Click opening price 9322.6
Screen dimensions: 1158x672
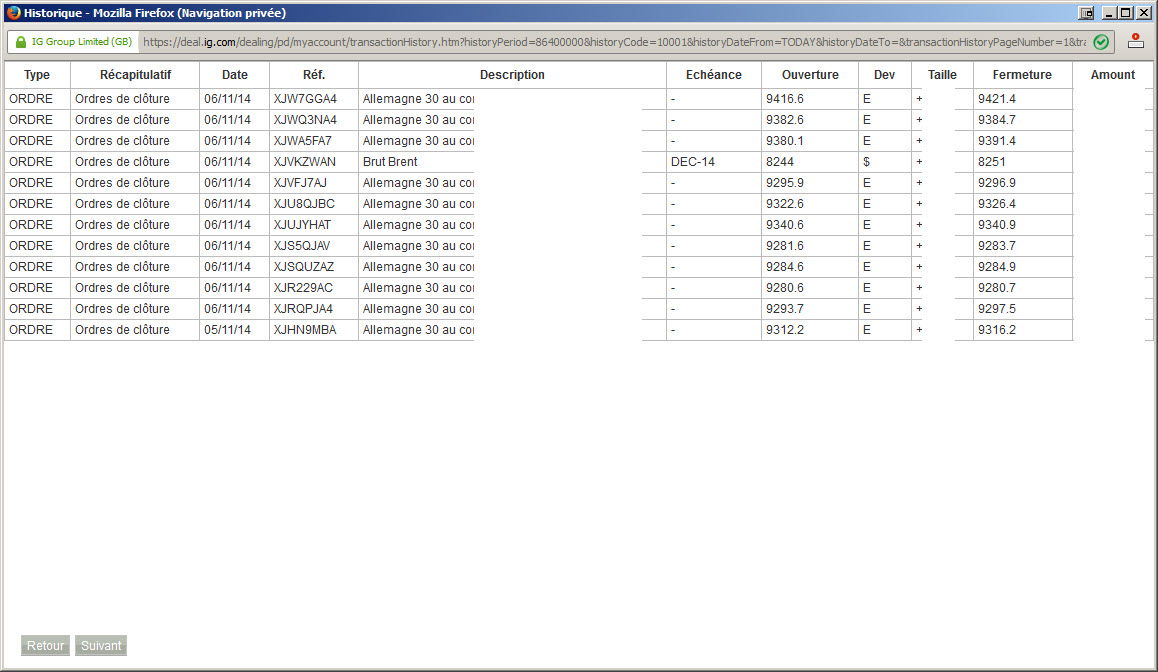(784, 204)
